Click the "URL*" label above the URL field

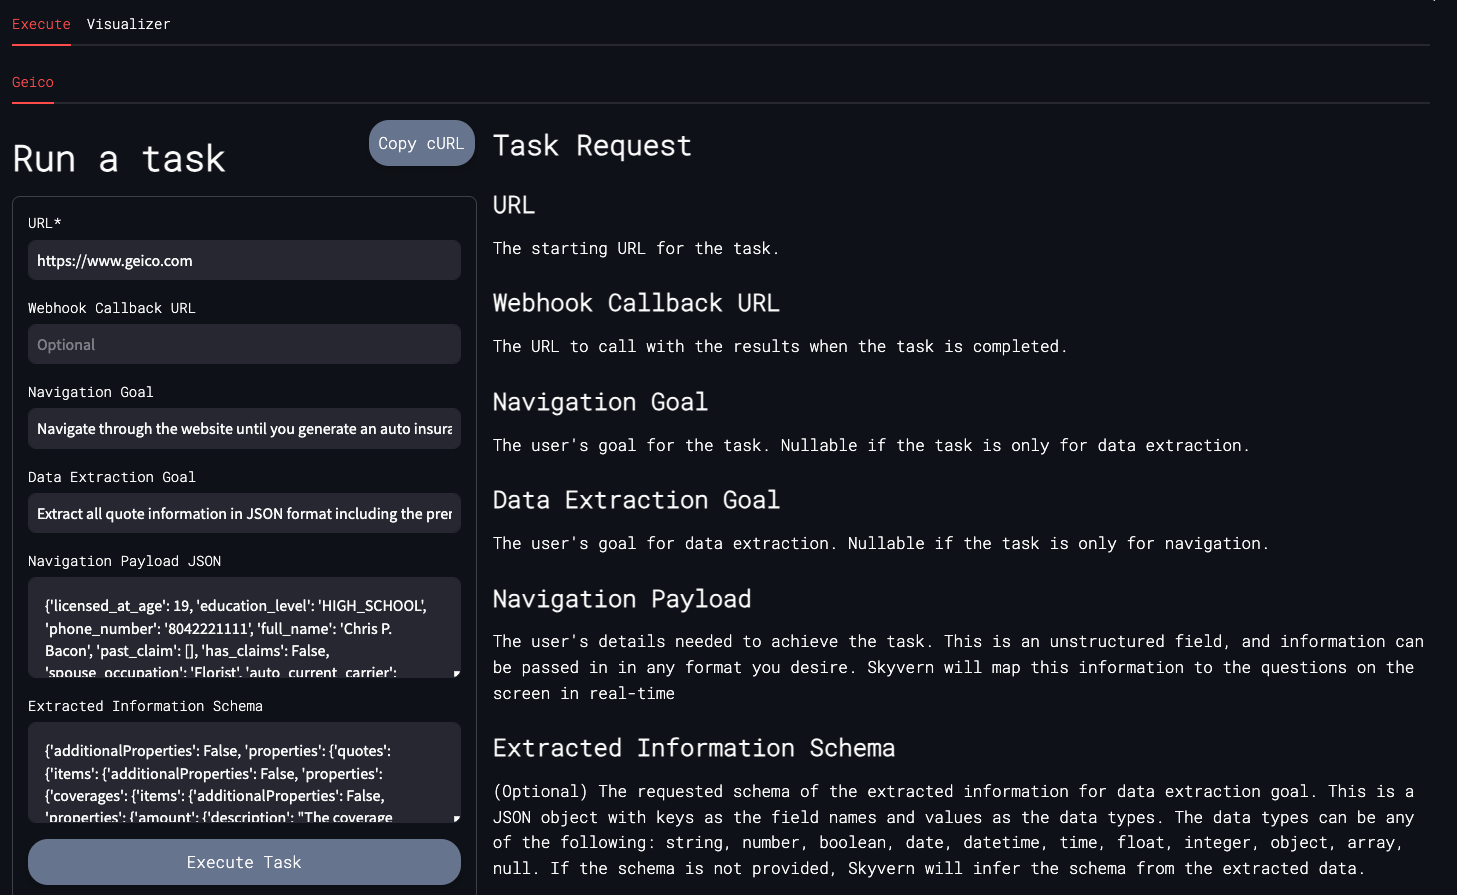click(x=45, y=223)
